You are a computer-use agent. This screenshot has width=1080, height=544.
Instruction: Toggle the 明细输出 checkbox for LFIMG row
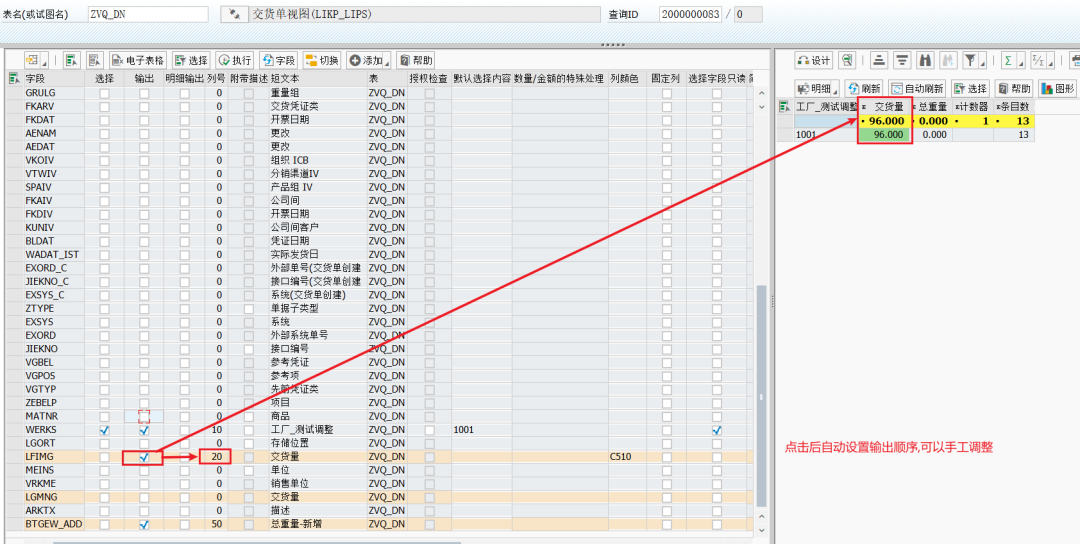[184, 457]
